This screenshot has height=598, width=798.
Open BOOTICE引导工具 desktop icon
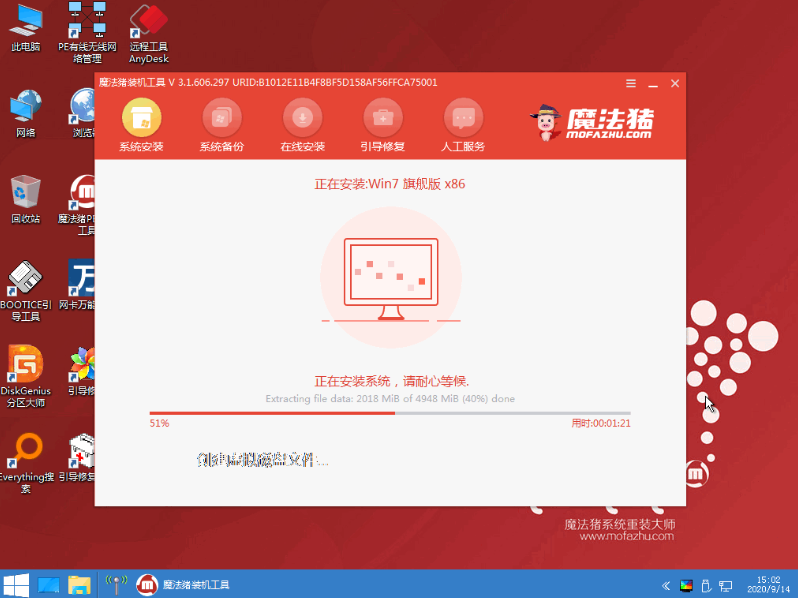tap(25, 291)
